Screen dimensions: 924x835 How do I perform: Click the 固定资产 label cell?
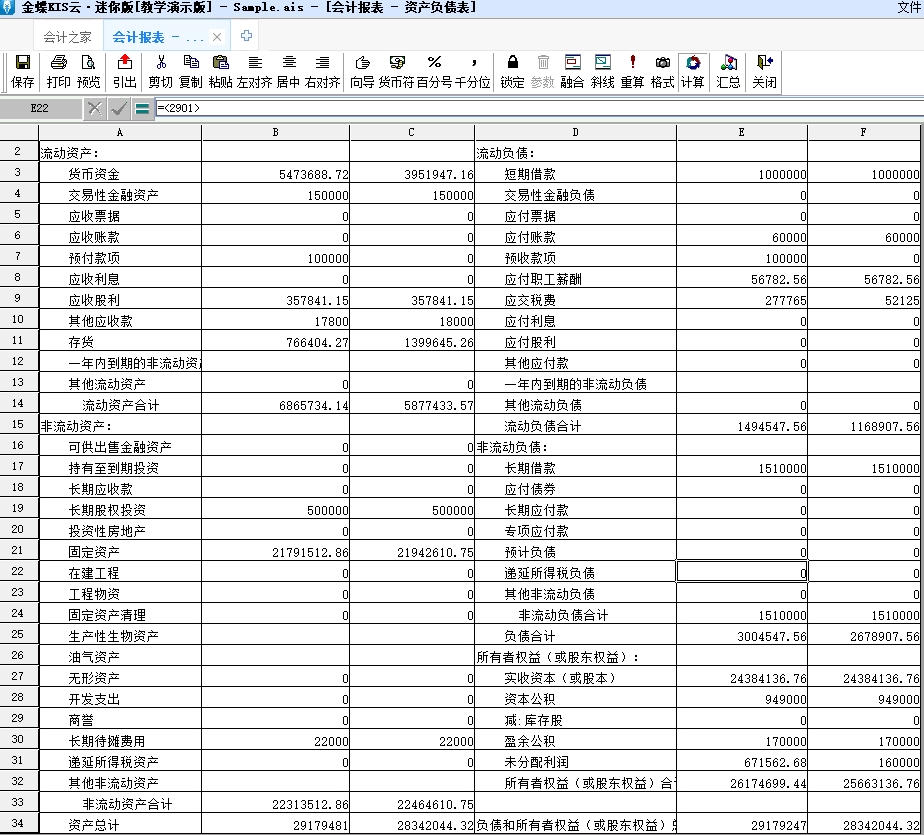tap(120, 552)
